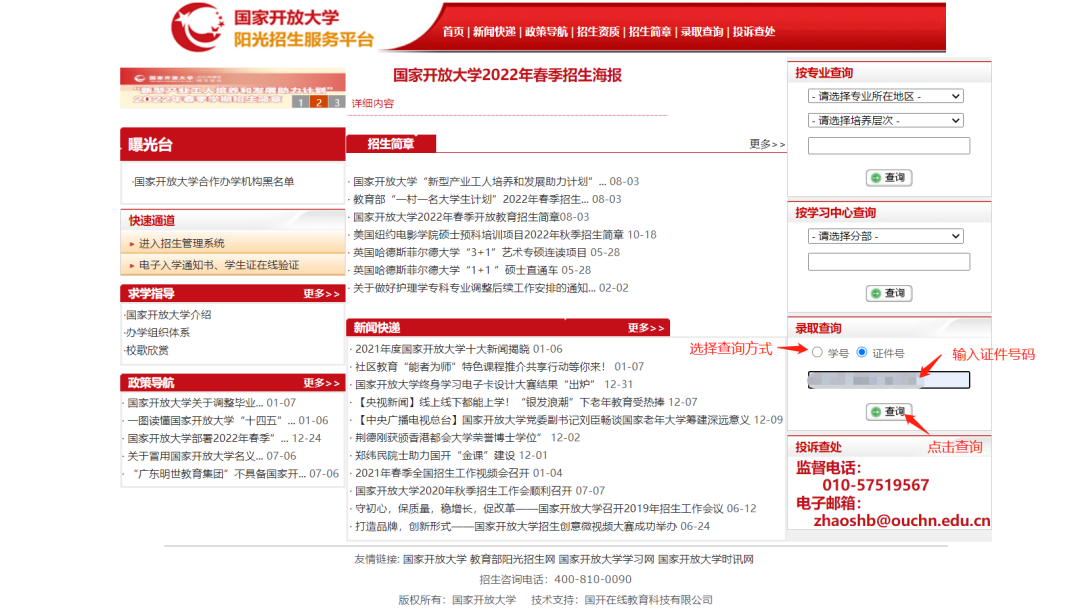Switch banner to slide 2

(319, 102)
